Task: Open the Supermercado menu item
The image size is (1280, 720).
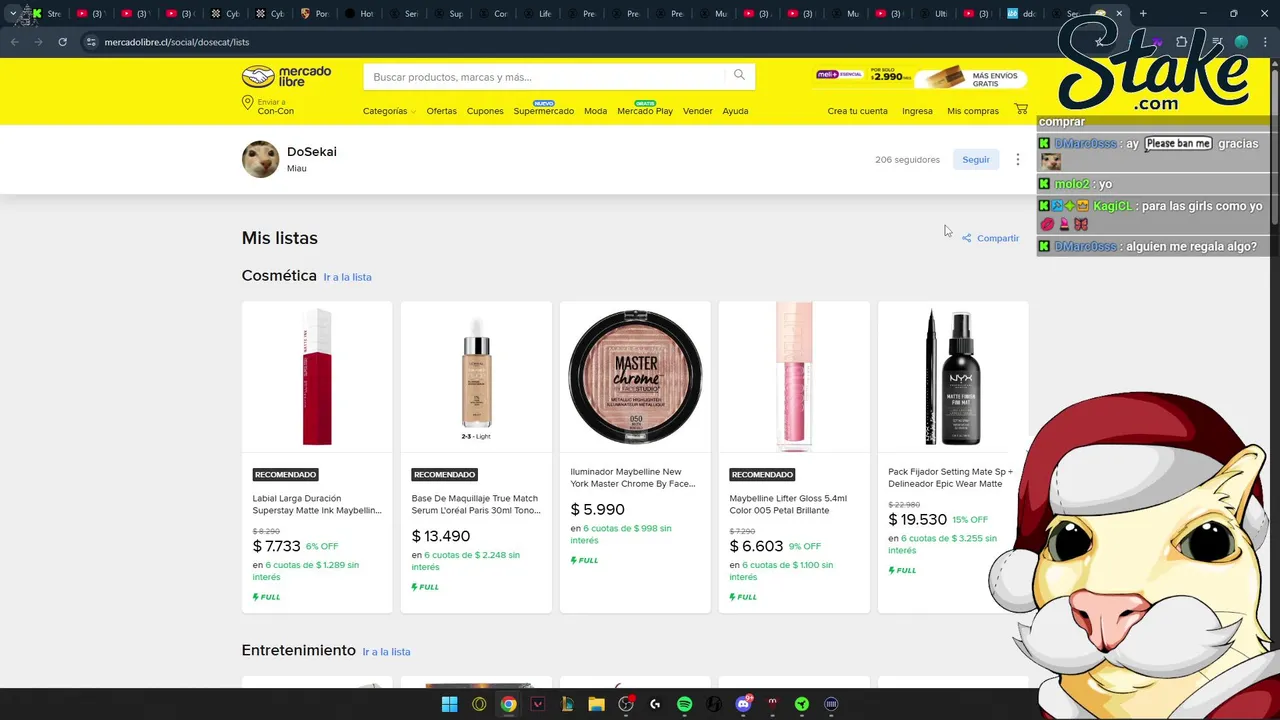Action: click(x=543, y=111)
